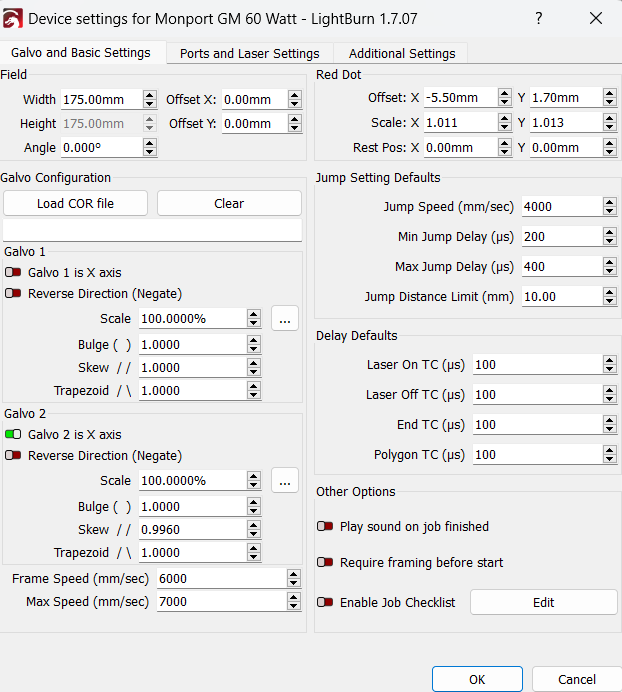Open Galvo 2 Scale options ellipsis button
622x692 pixels.
pos(285,480)
